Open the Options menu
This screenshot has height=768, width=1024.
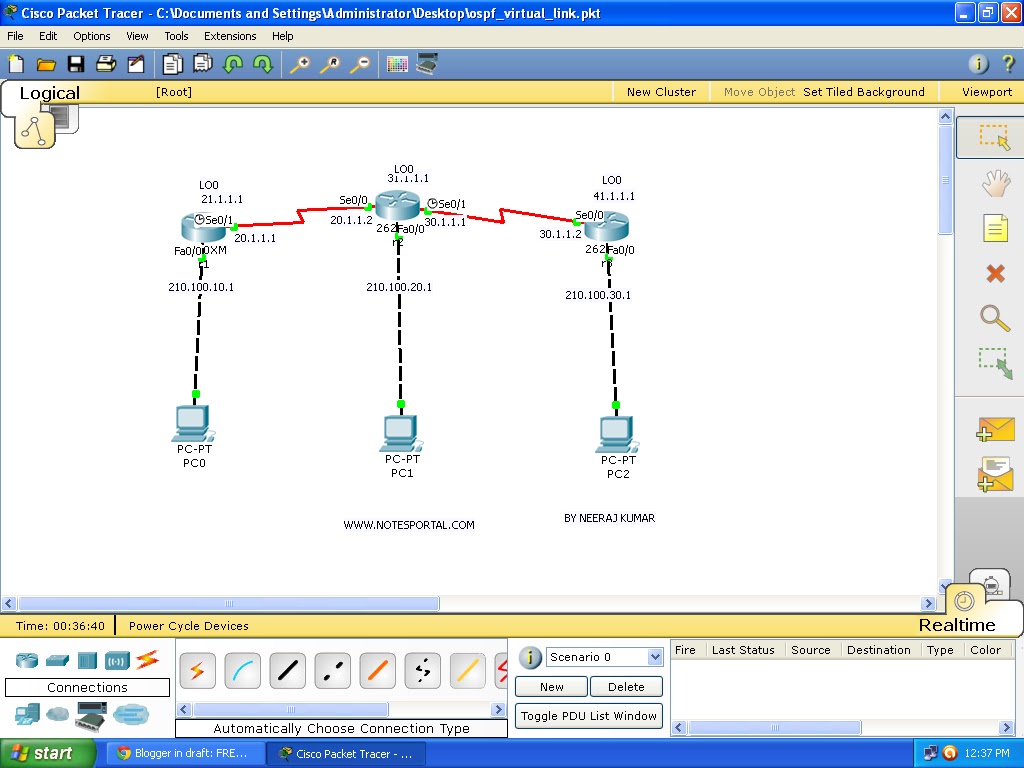[x=91, y=36]
